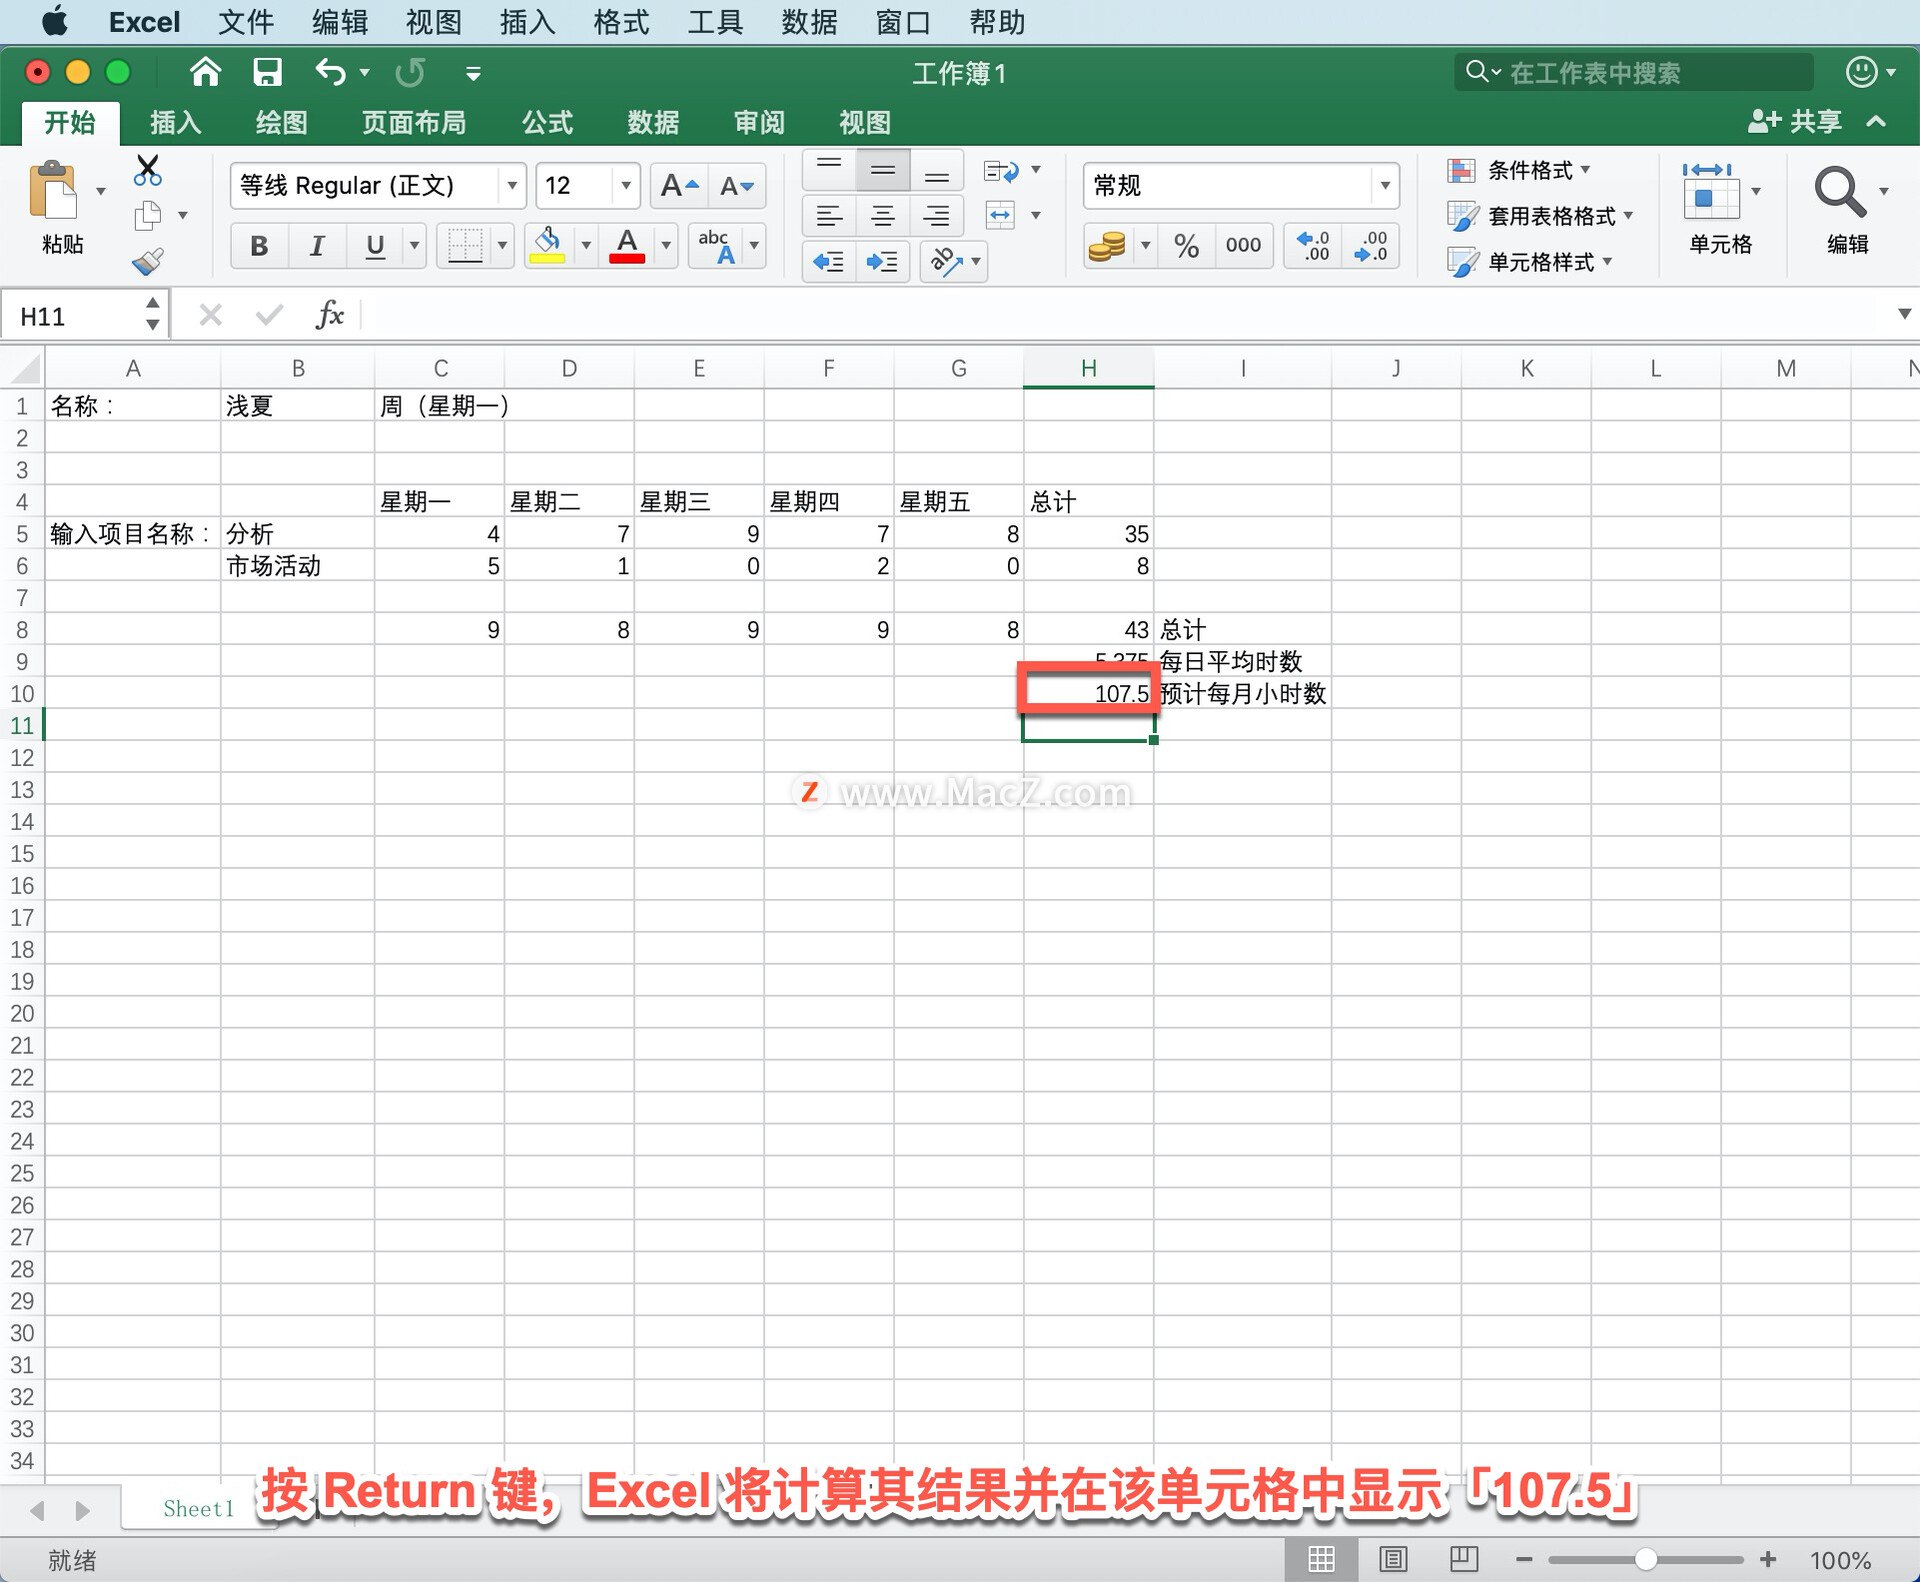Open quick access toolbar customize arrow
The height and width of the screenshot is (1582, 1920).
pyautogui.click(x=473, y=73)
